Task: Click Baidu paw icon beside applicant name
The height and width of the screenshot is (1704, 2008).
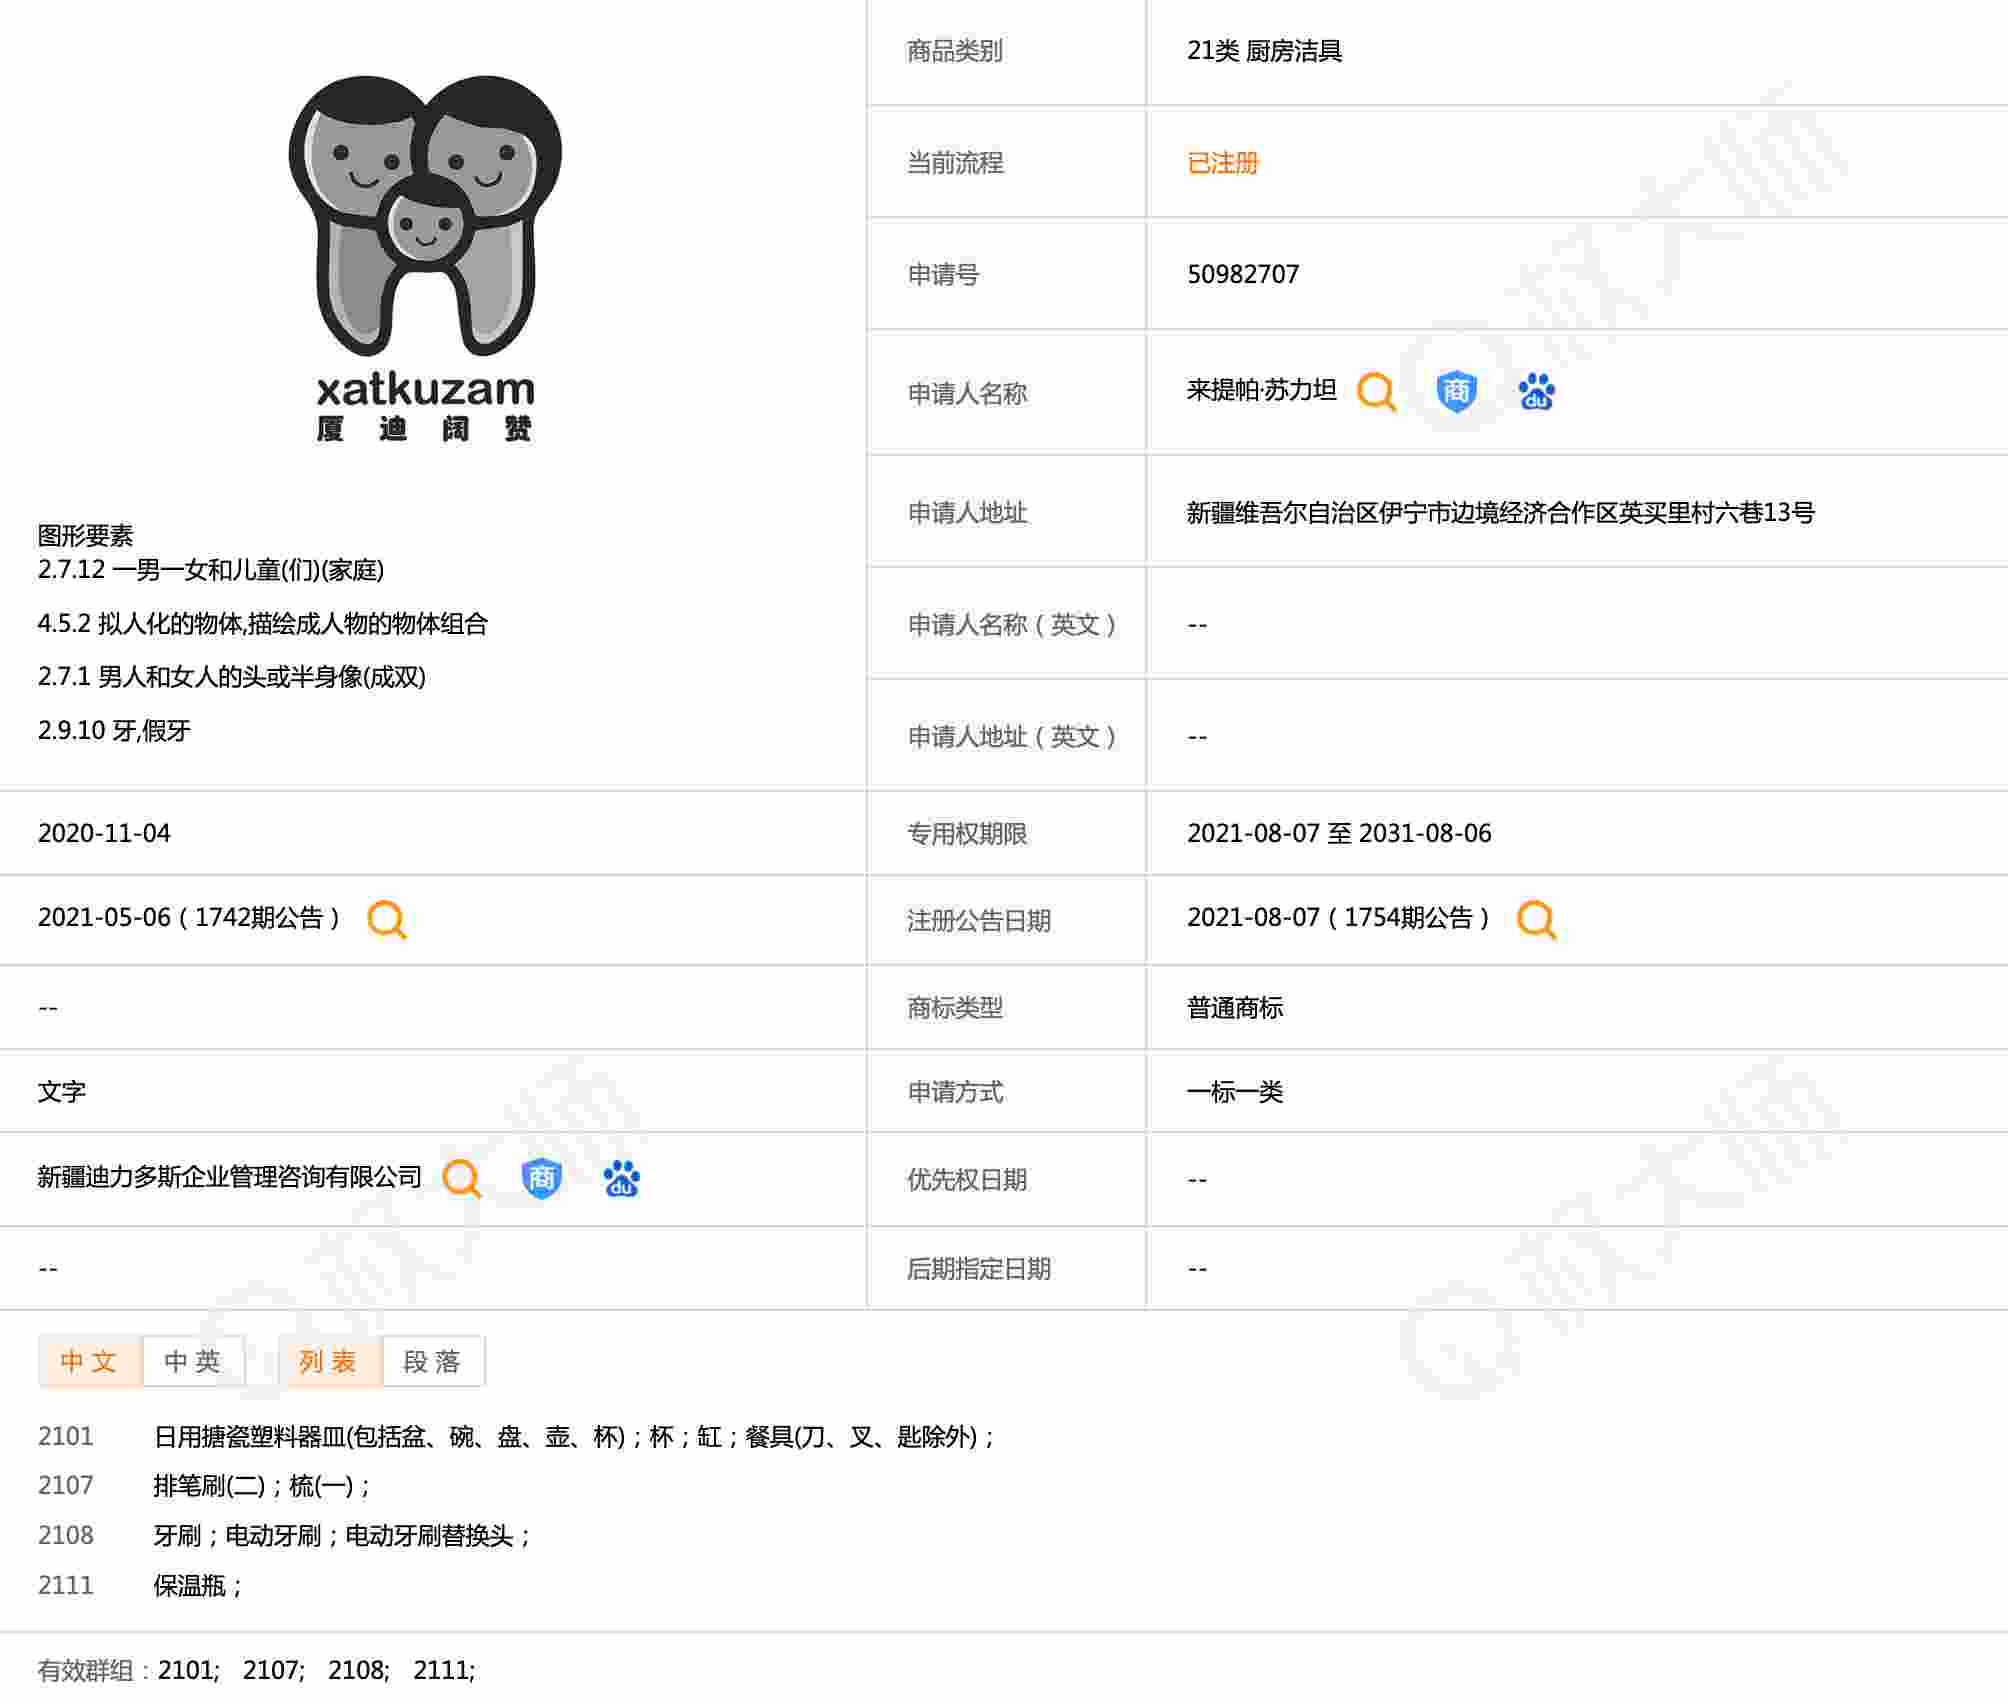Action: [x=1536, y=392]
